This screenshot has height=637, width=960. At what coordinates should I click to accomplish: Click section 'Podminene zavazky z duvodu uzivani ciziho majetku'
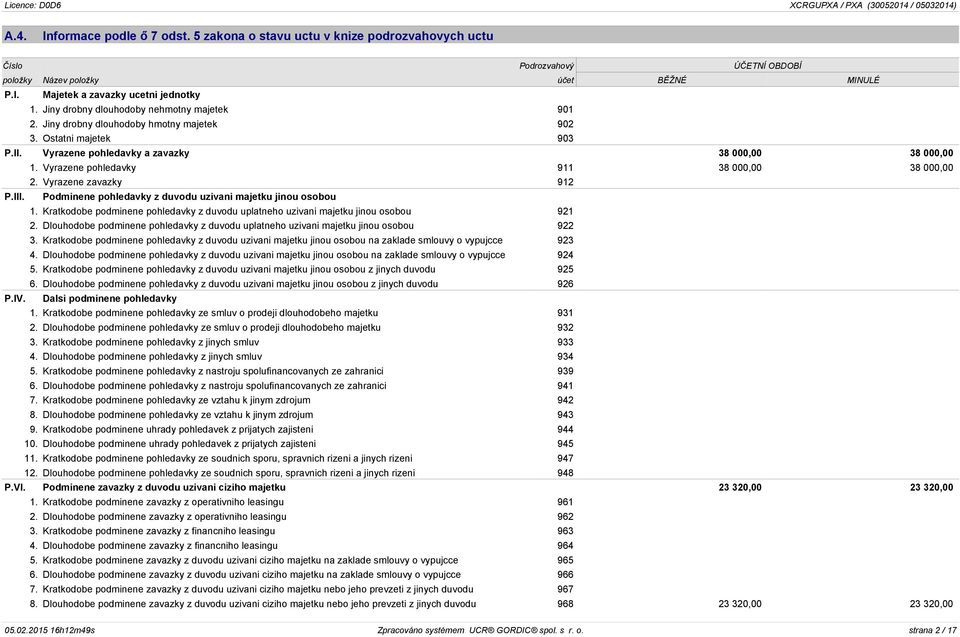(164, 488)
